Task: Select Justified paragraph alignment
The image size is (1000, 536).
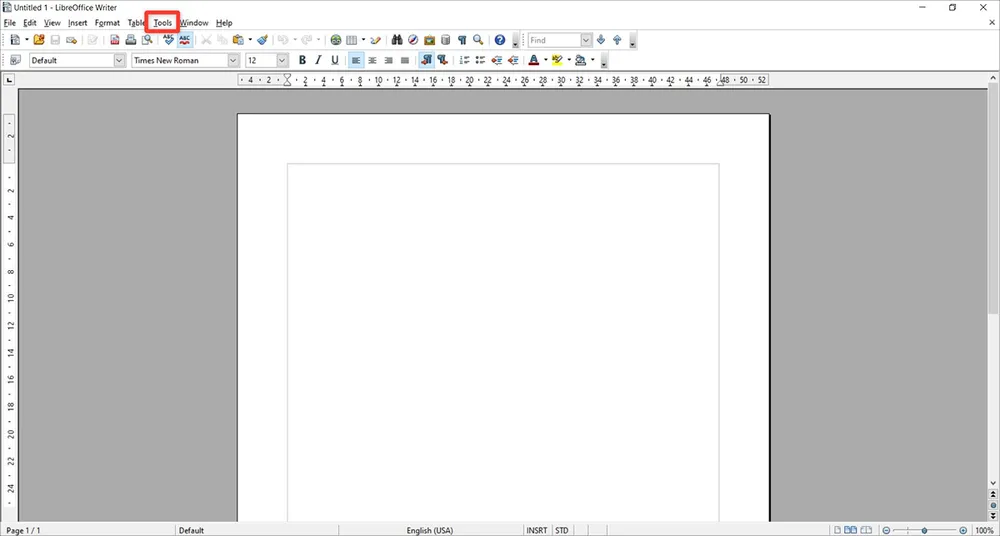Action: 404,60
